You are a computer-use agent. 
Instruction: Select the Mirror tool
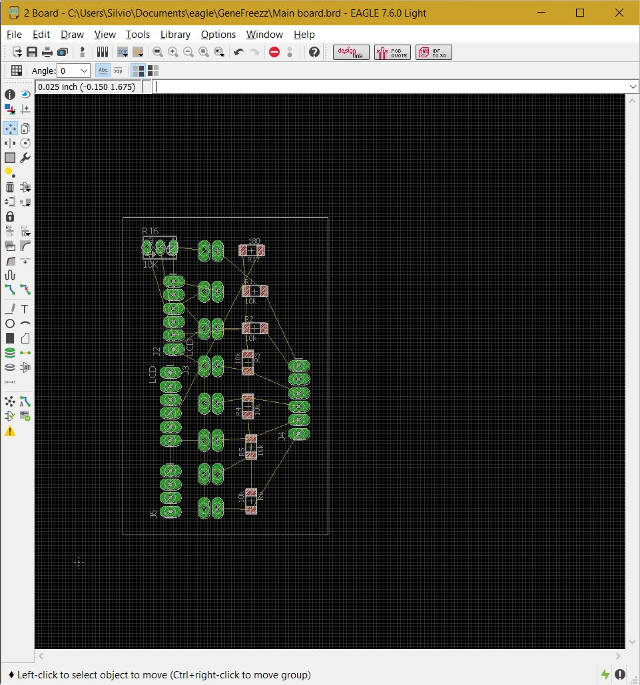[10, 143]
